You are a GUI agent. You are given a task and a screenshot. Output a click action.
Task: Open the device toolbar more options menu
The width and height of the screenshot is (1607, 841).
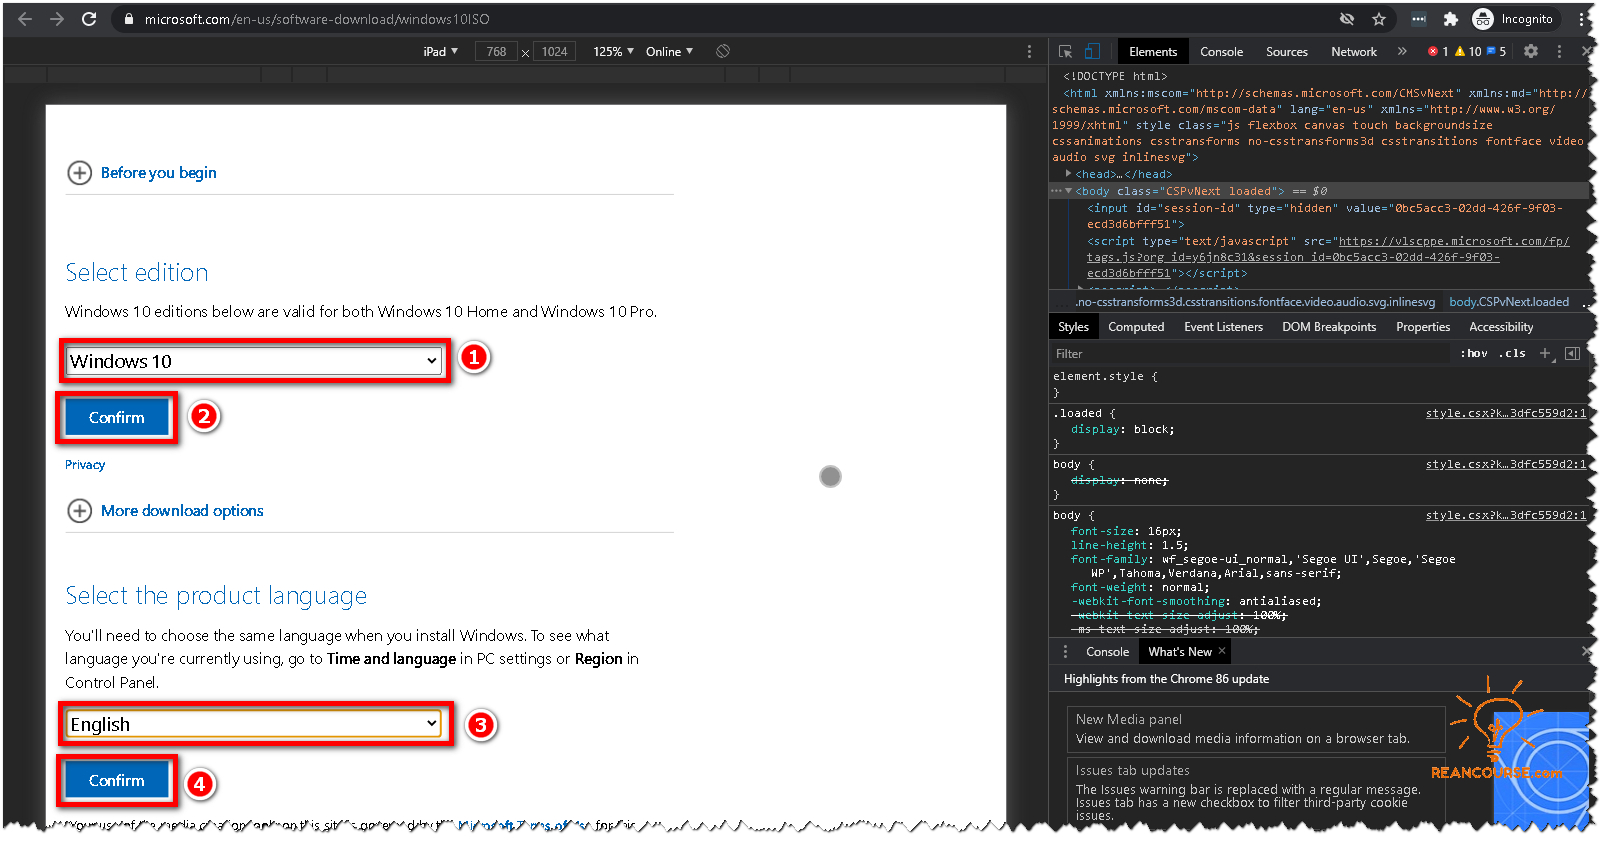tap(1029, 51)
